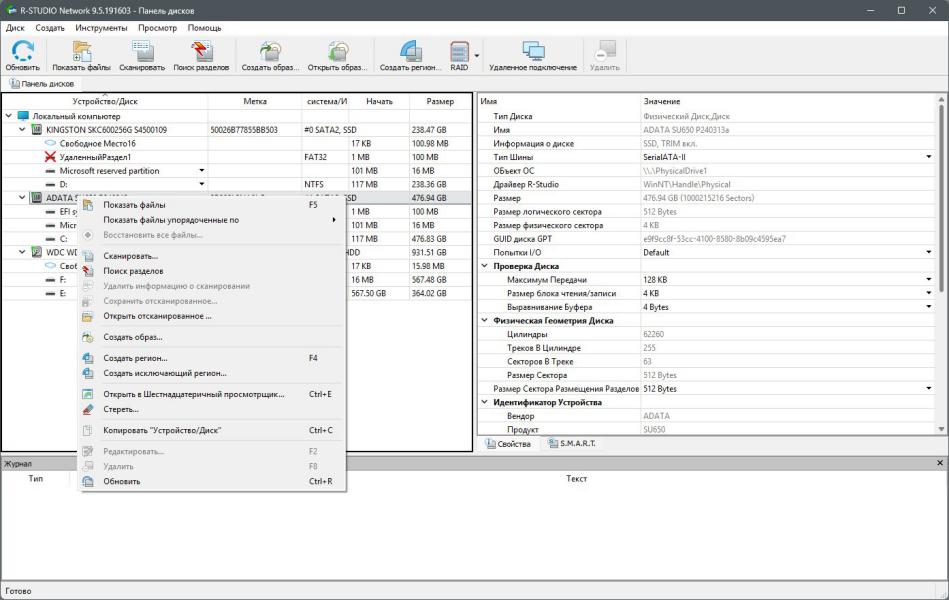Choose Открыть отсканированное in context menu
Viewport: 949px width, 600px height.
click(x=157, y=316)
